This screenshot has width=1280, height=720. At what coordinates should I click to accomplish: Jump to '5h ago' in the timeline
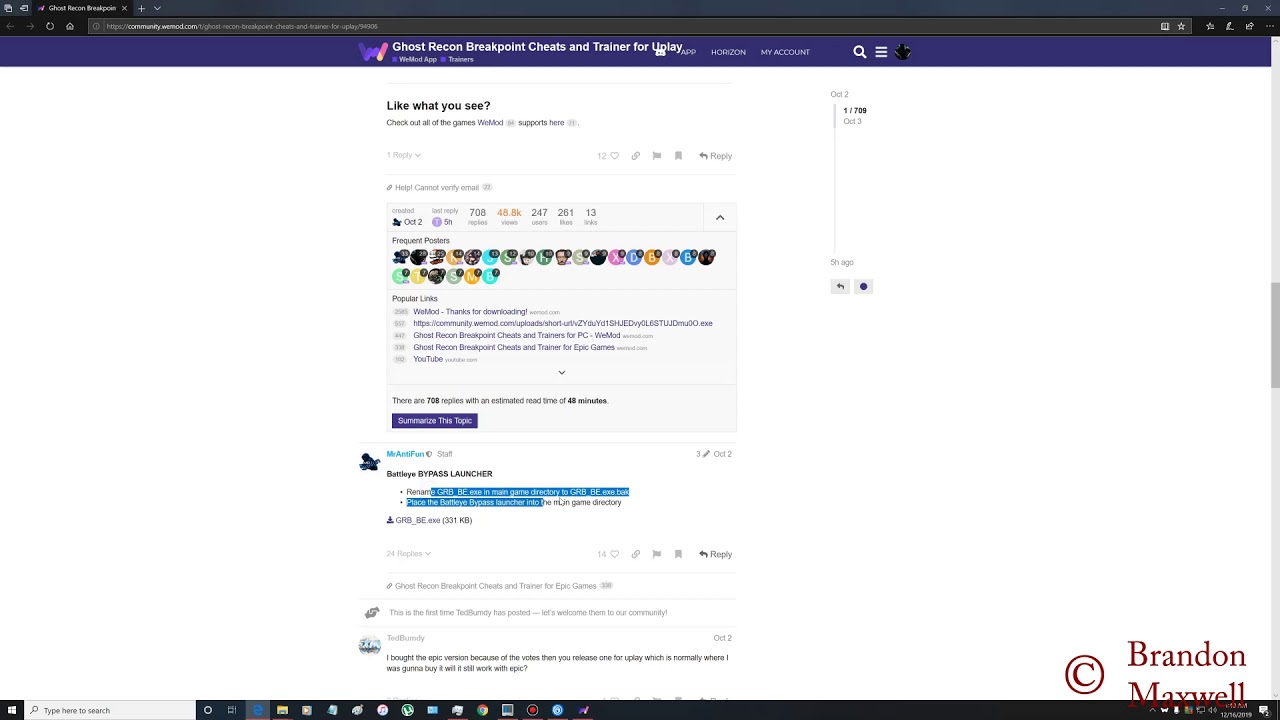point(842,263)
